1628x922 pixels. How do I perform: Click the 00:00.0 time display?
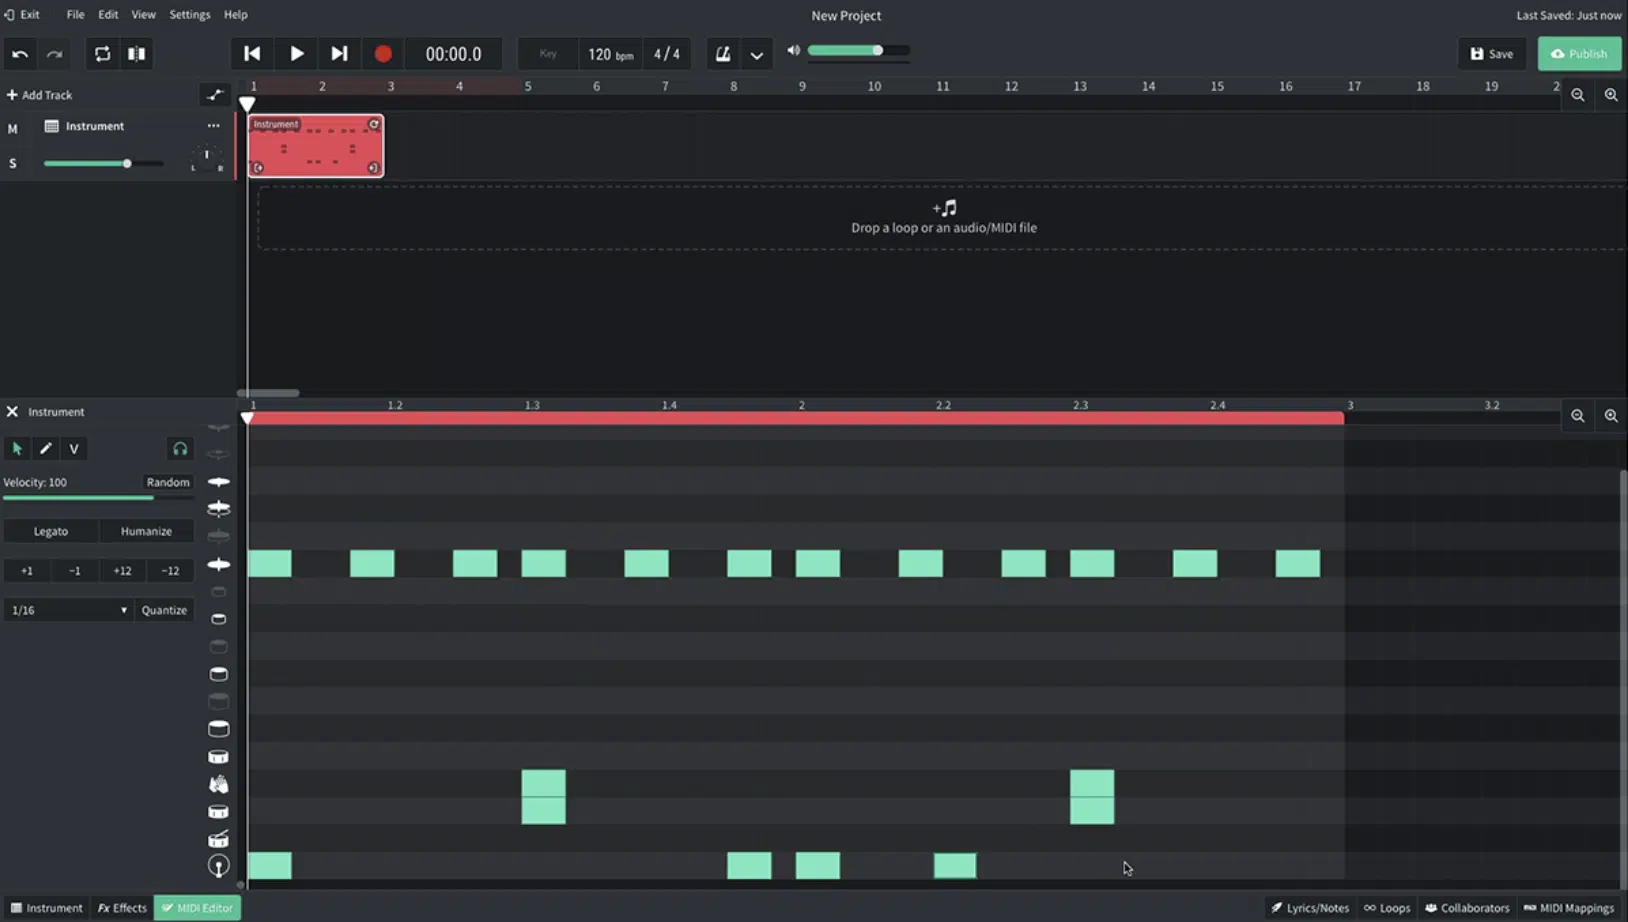click(454, 54)
